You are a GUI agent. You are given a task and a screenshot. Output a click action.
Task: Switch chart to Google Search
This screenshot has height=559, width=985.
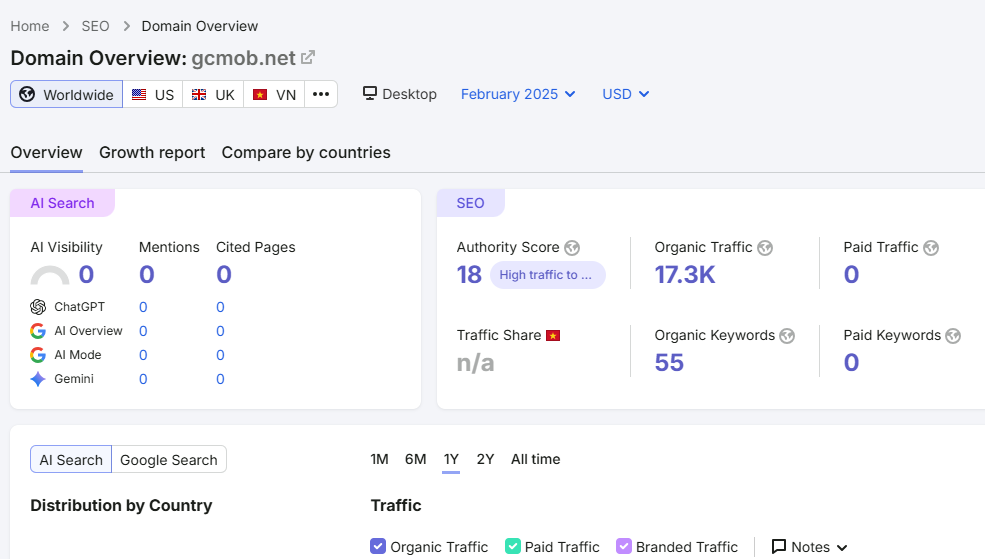[x=169, y=459]
